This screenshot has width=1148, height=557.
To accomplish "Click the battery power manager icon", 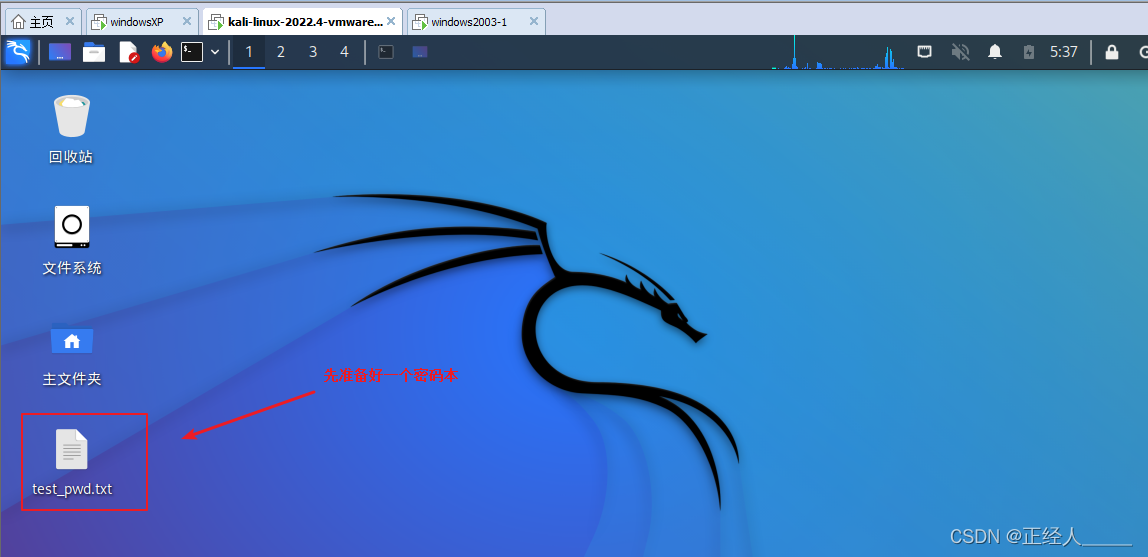I will click(1029, 52).
